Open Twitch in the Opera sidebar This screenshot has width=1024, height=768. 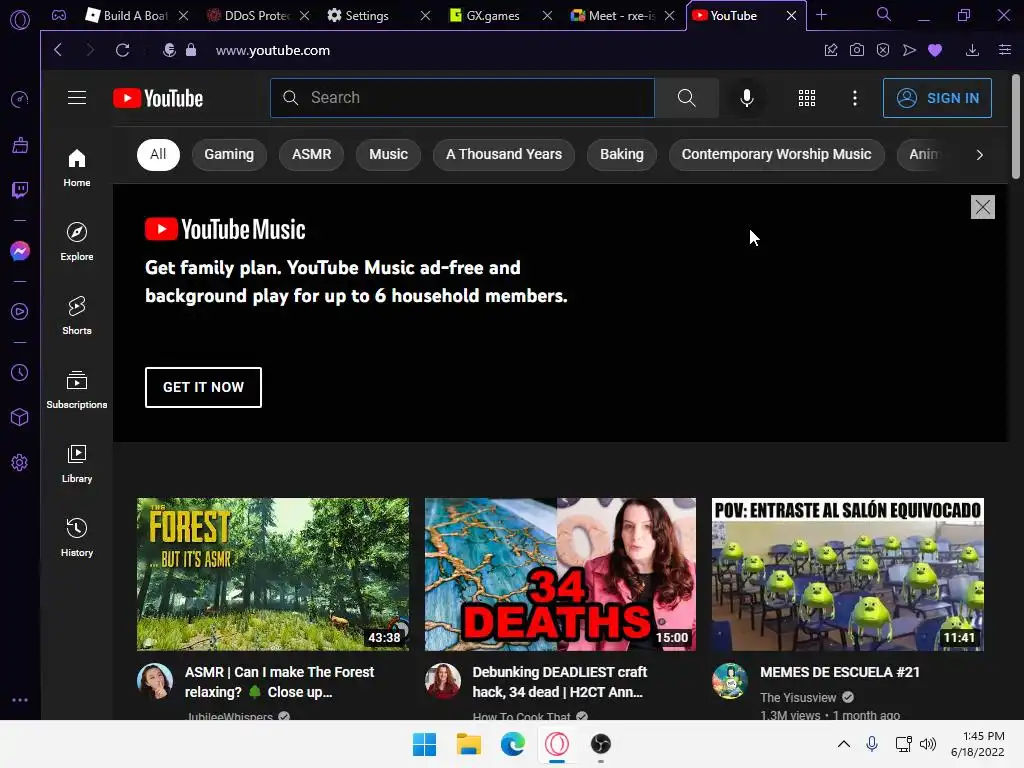(20, 189)
